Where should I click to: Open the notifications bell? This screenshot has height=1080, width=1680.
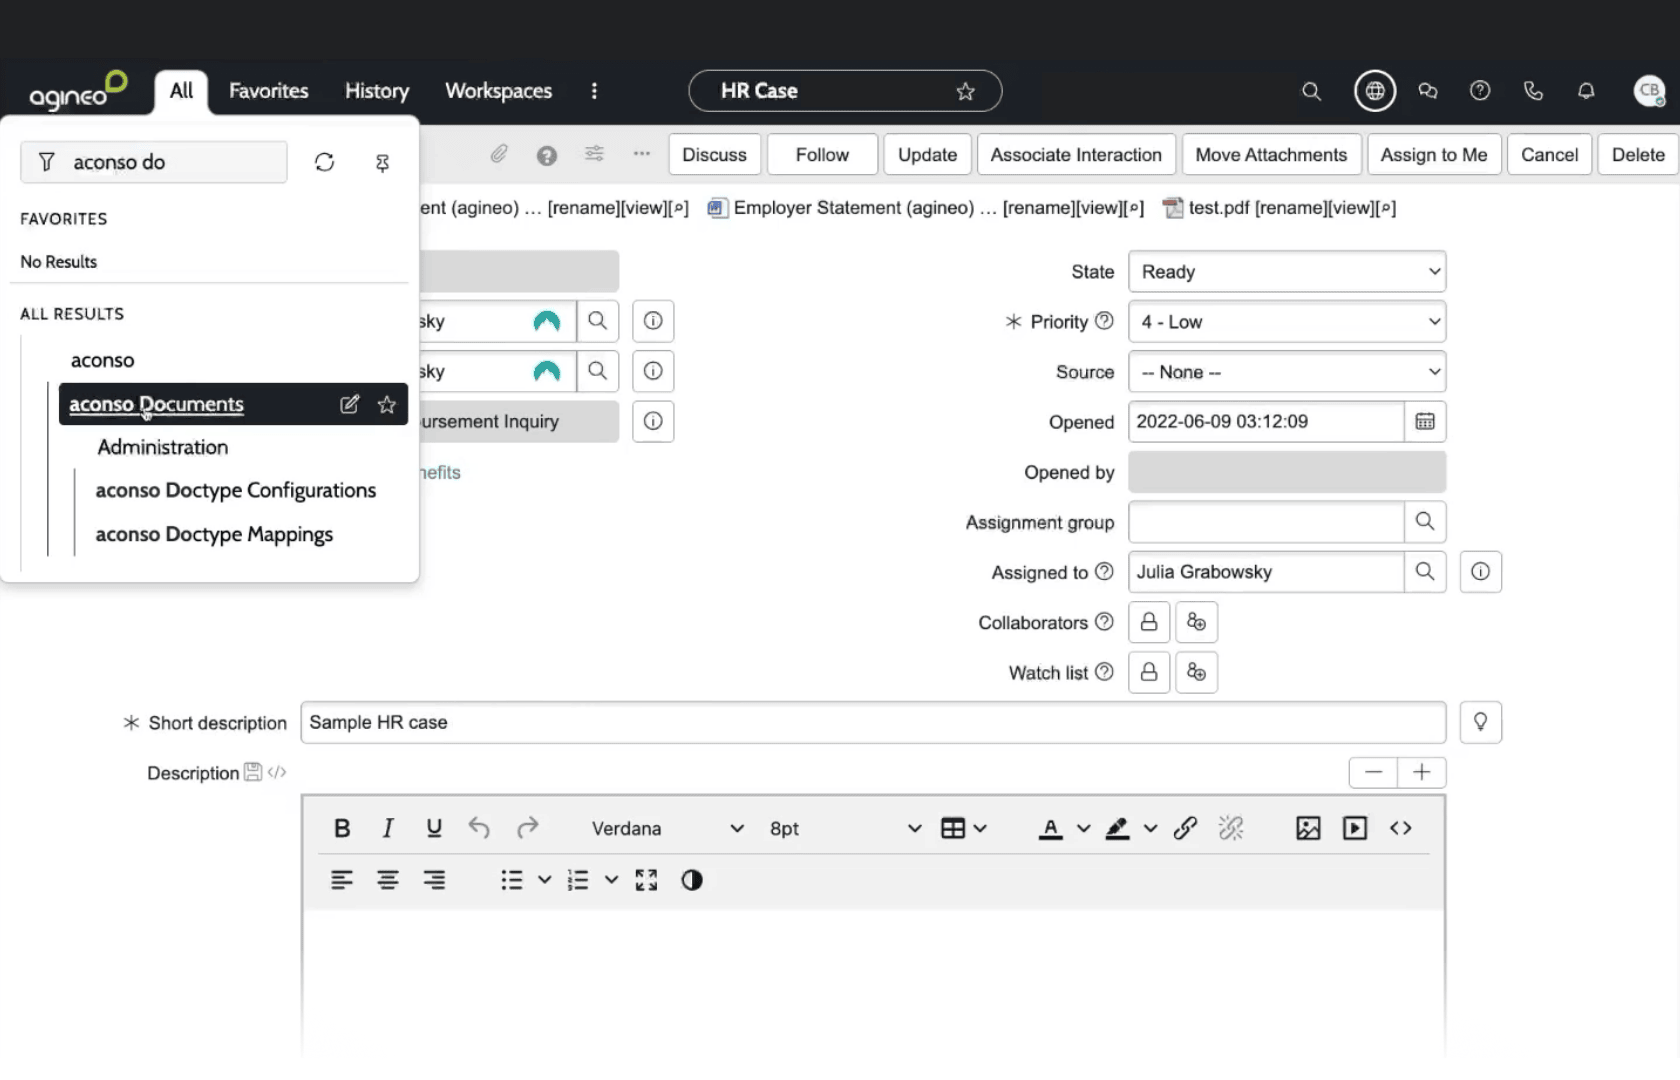click(1586, 90)
